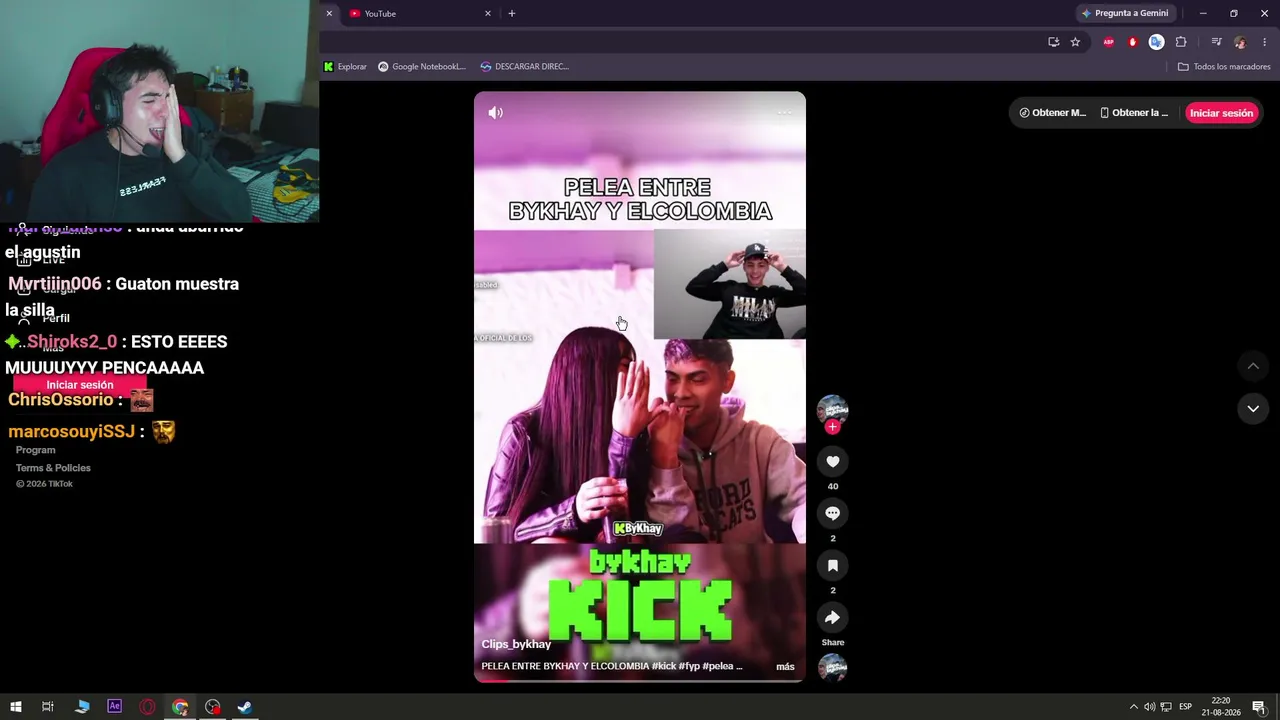The width and height of the screenshot is (1280, 720).
Task: Click the Share arrow icon
Action: (x=832, y=617)
